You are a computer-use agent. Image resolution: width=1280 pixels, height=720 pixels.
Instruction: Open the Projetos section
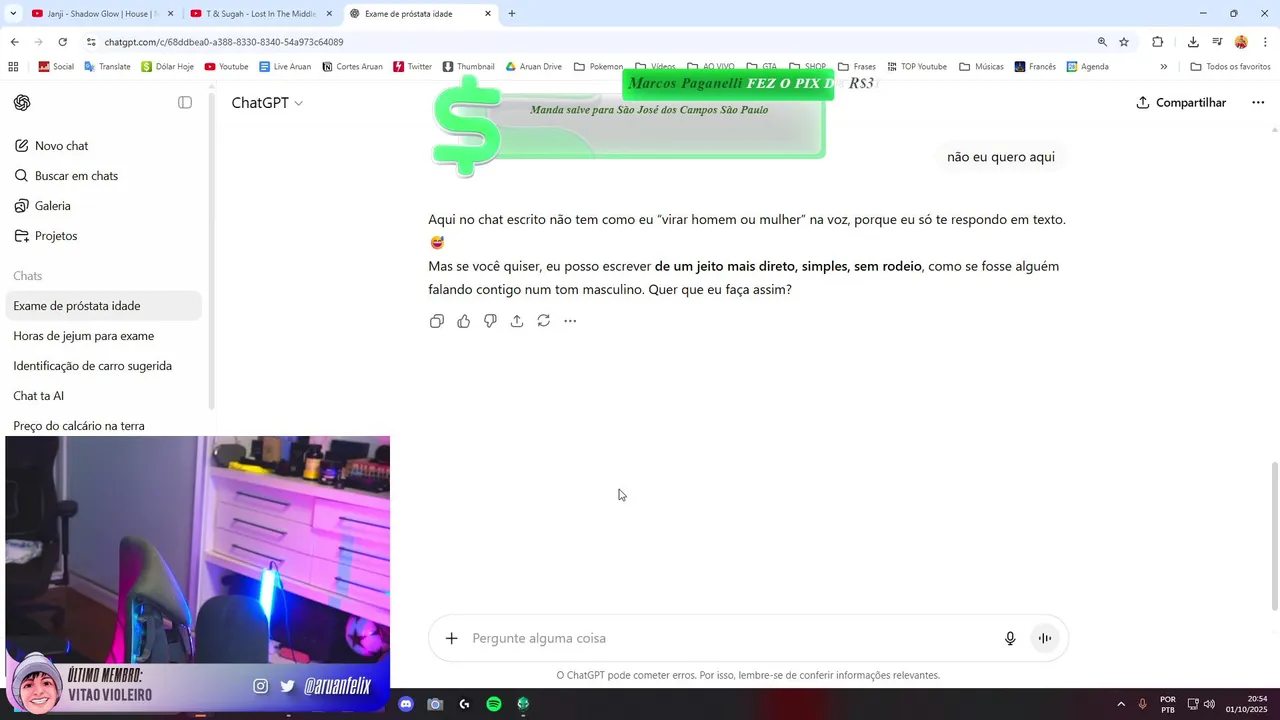(104, 236)
